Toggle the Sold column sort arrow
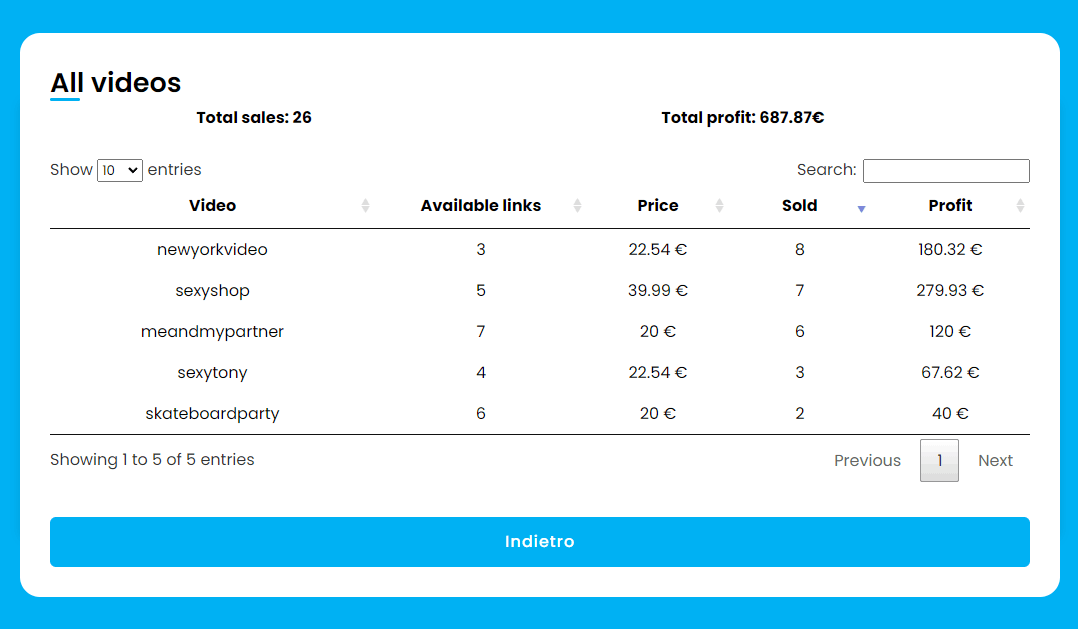1078x629 pixels. pos(861,208)
